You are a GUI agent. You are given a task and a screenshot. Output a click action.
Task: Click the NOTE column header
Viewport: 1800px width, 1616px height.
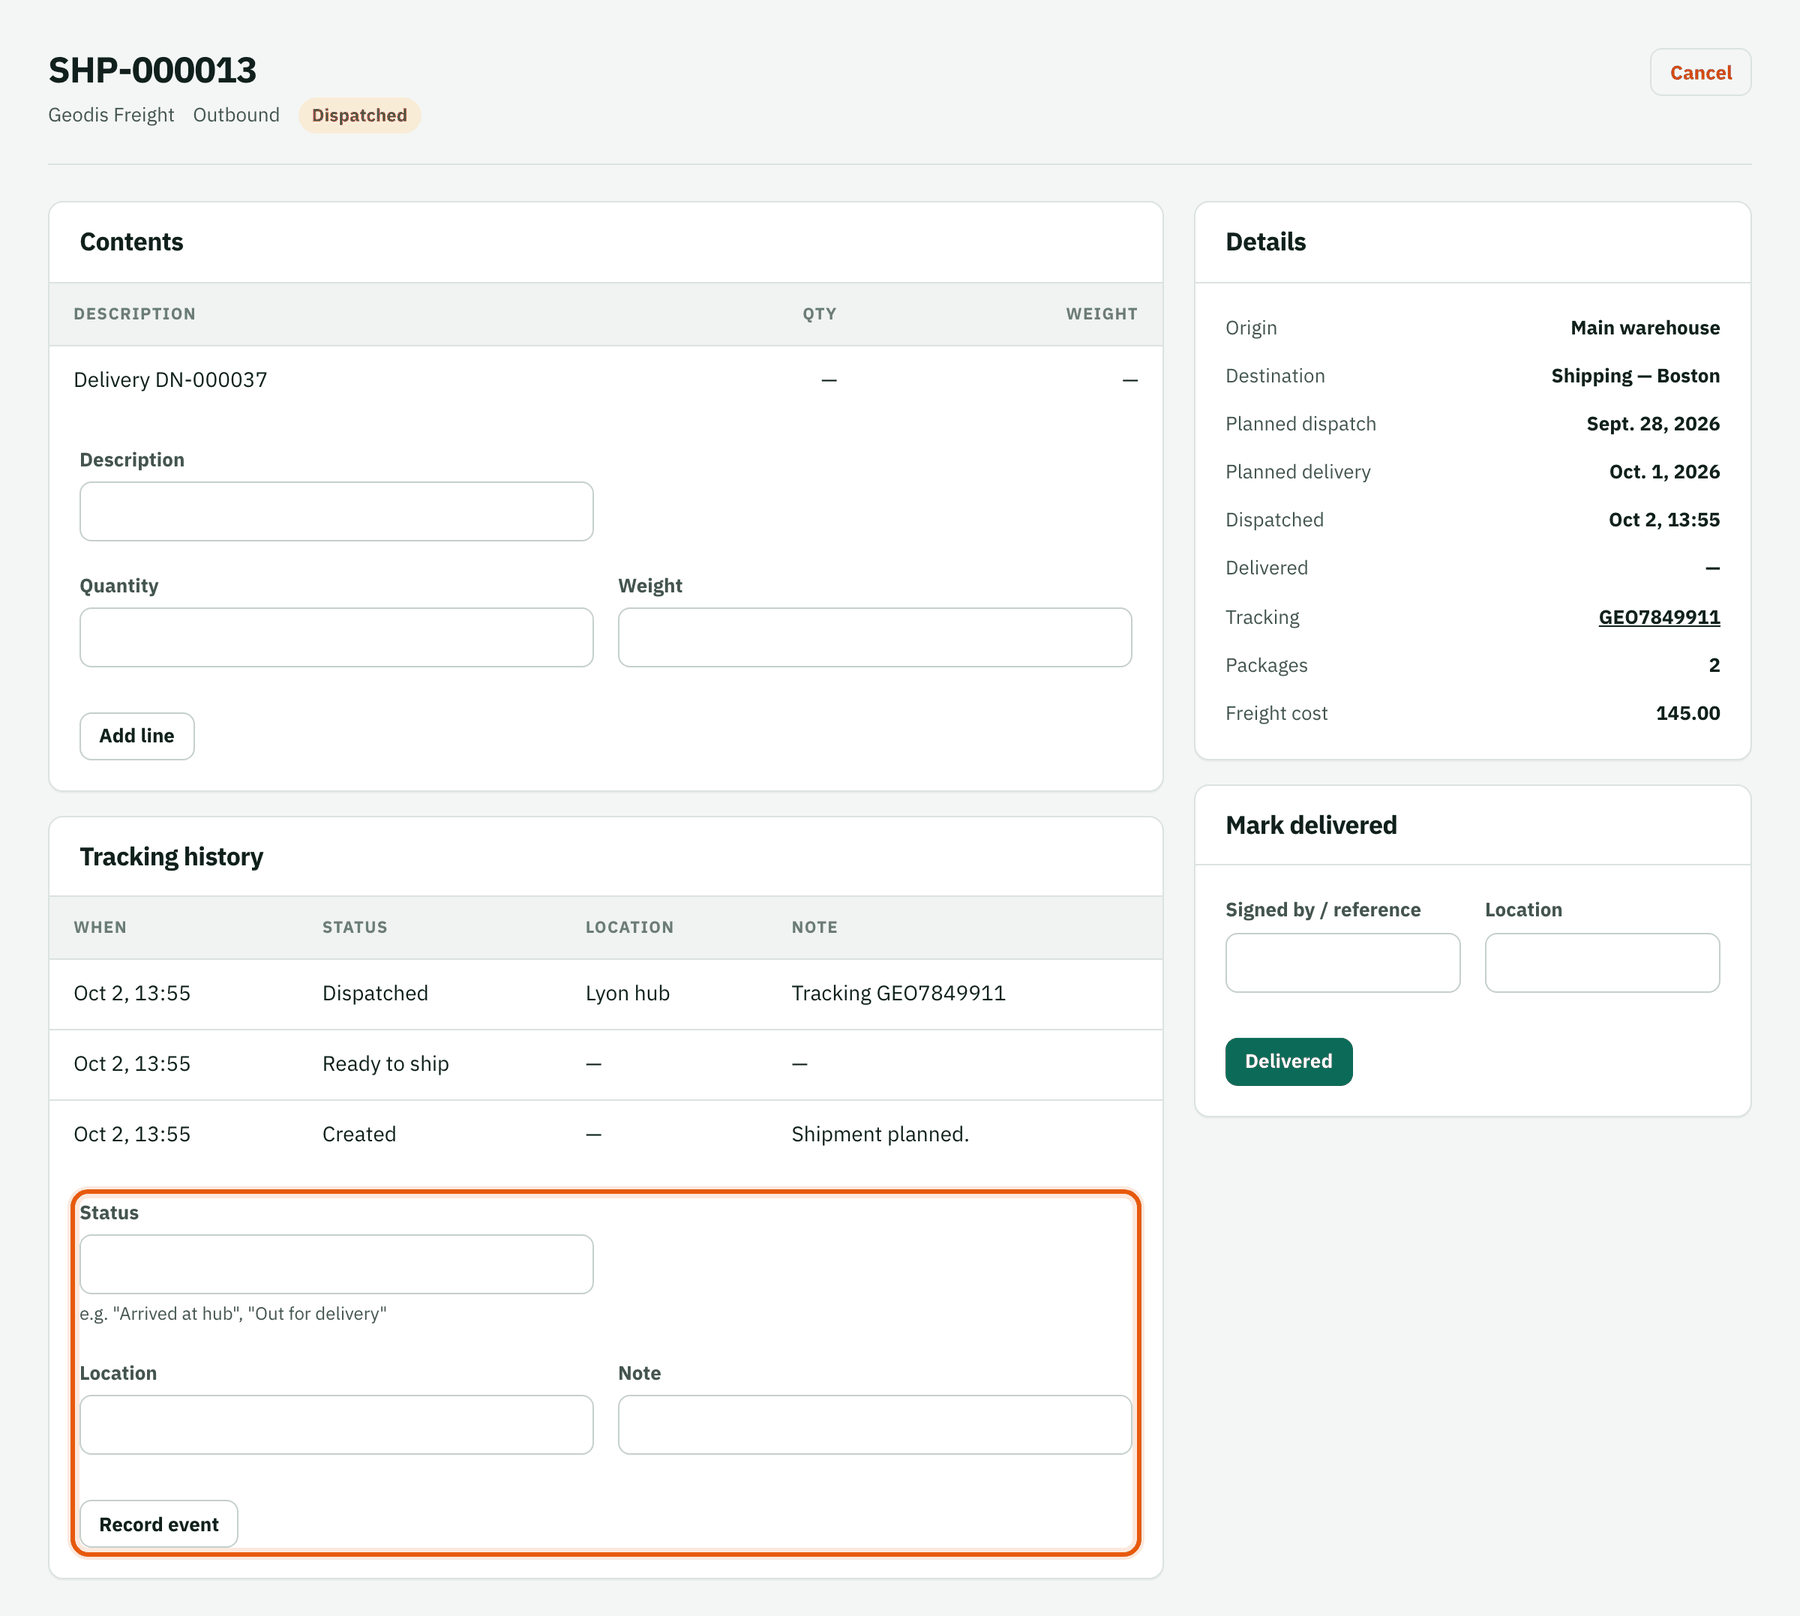[814, 927]
